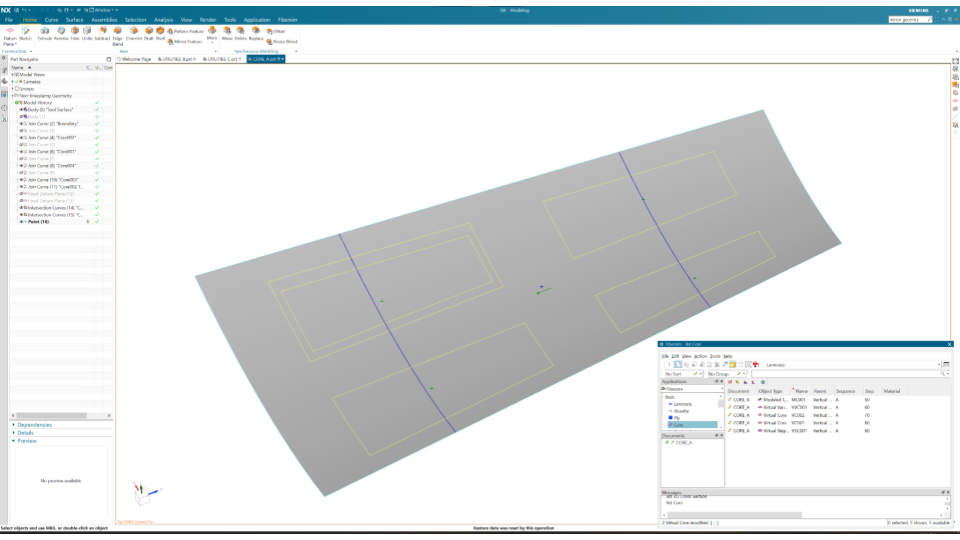This screenshot has height=540, width=960.
Task: Choose the Shell feature icon
Action: click(x=160, y=32)
